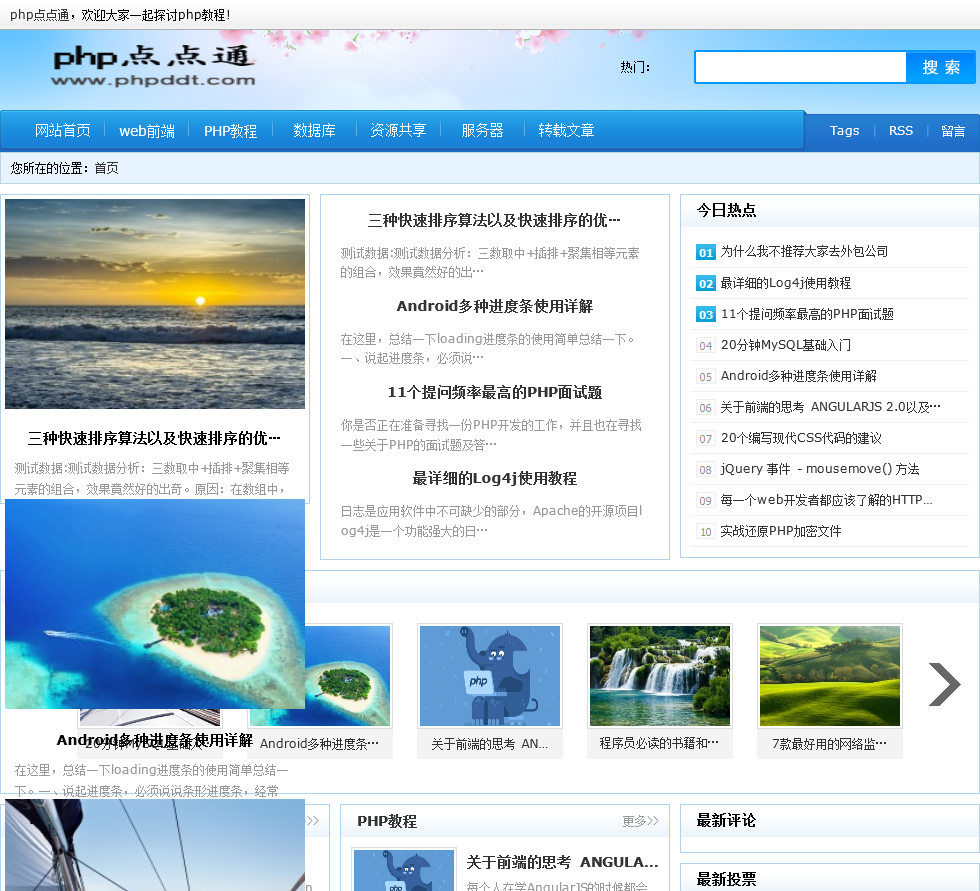Open article 关于前端的思考 ANGULA... in PHP教程
This screenshot has width=980, height=891.
(x=562, y=862)
